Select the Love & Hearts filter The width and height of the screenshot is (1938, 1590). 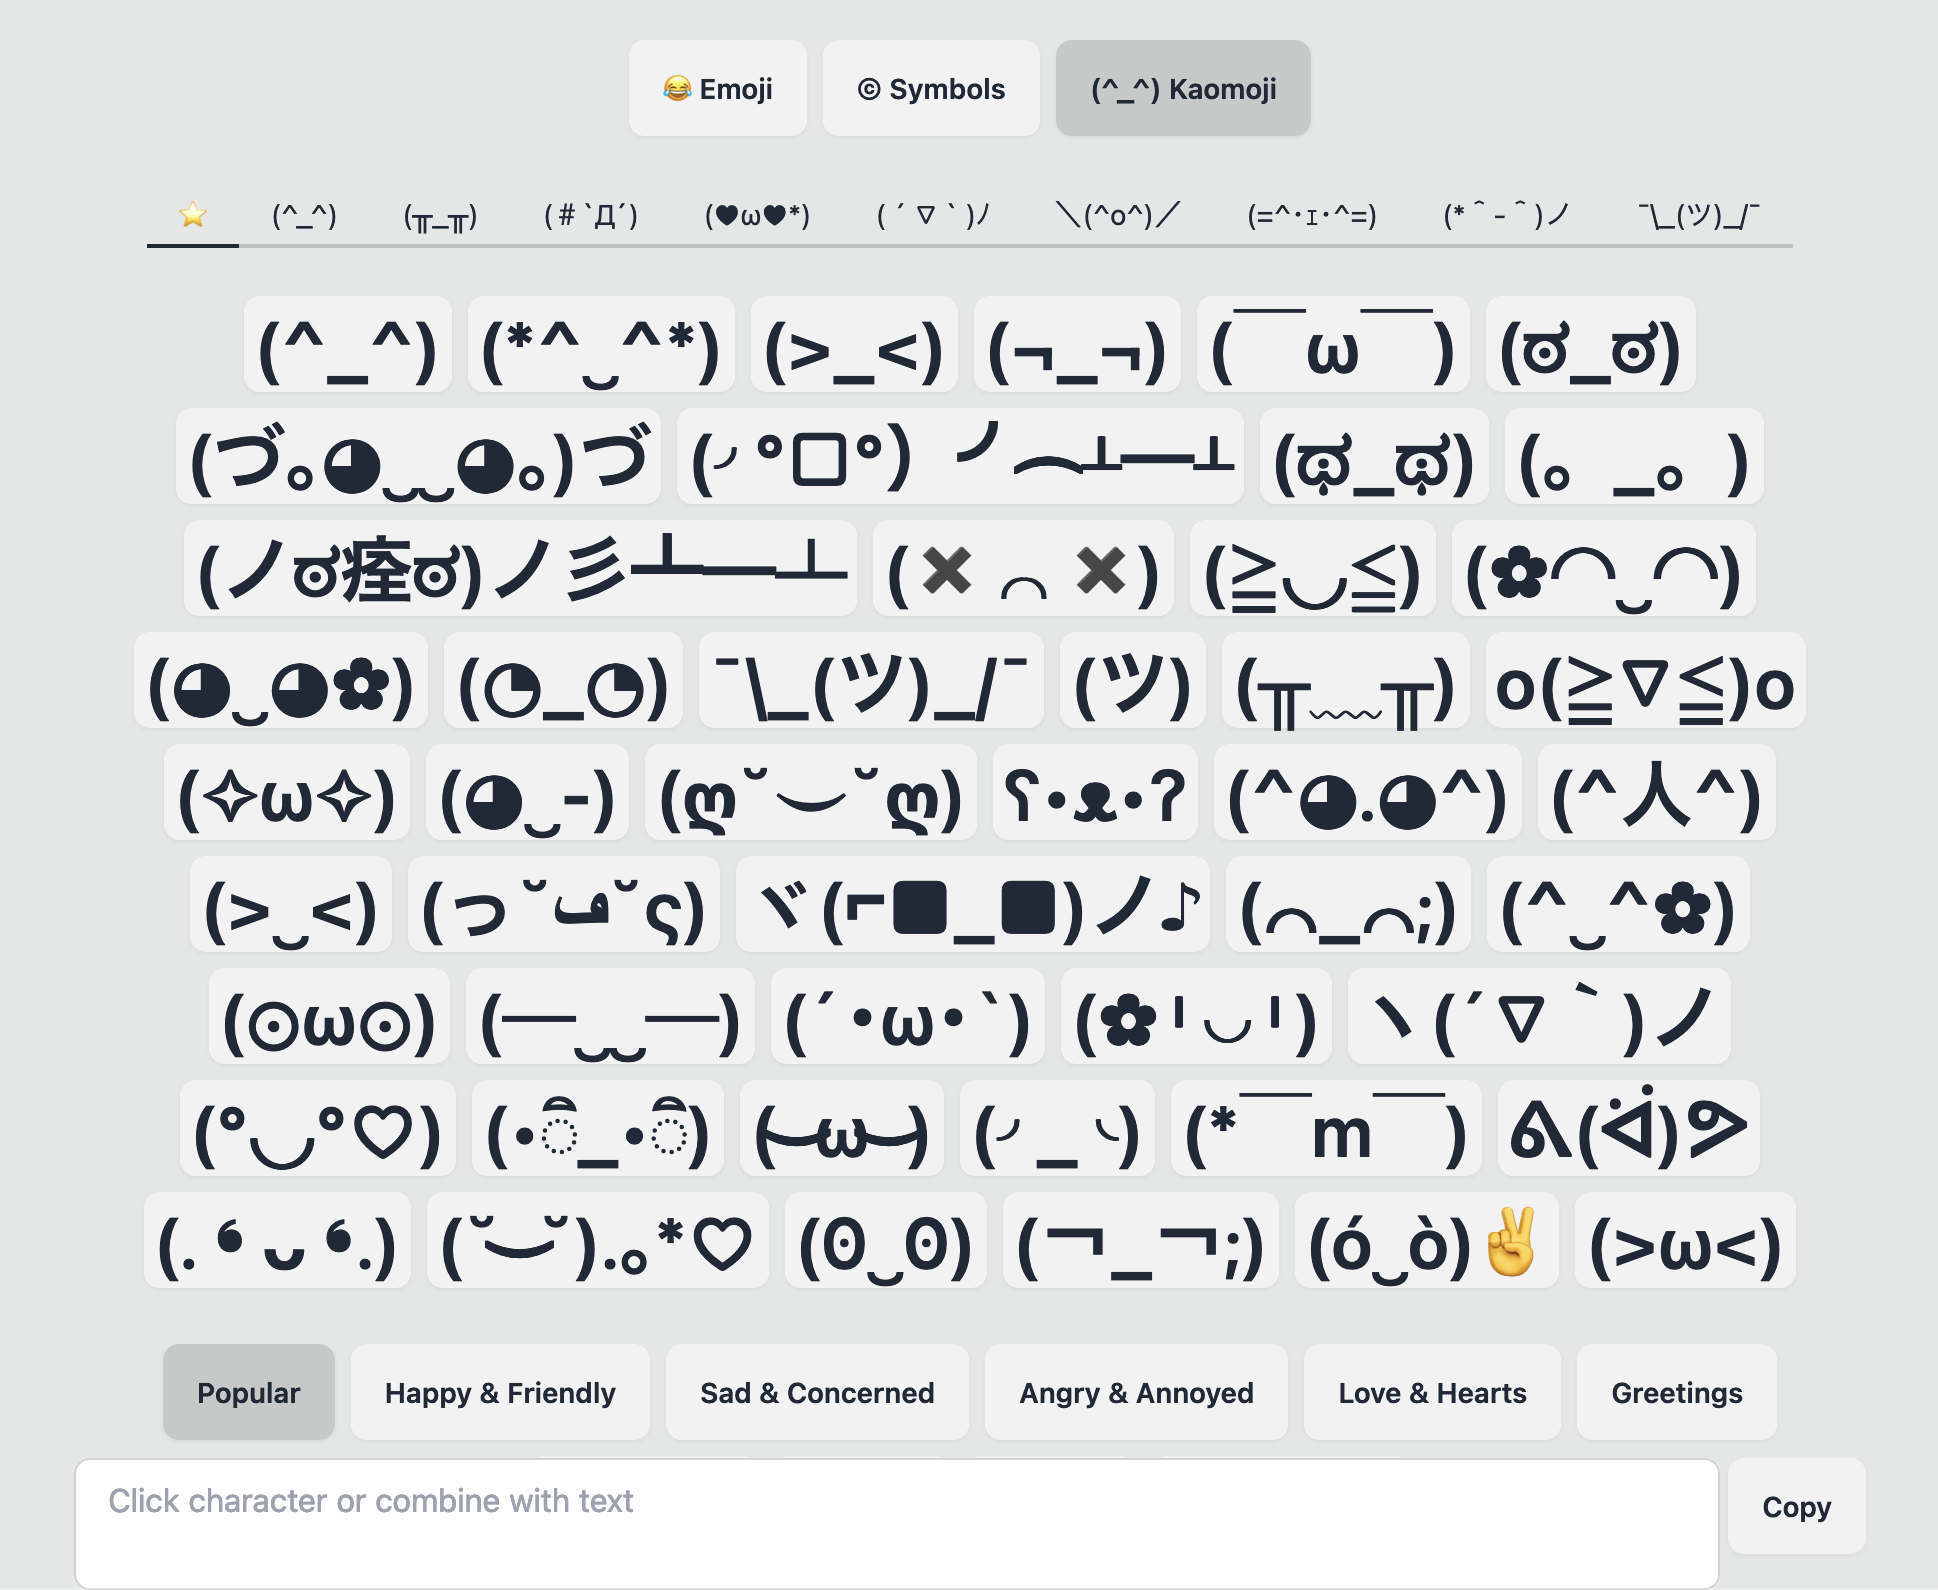[1431, 1392]
